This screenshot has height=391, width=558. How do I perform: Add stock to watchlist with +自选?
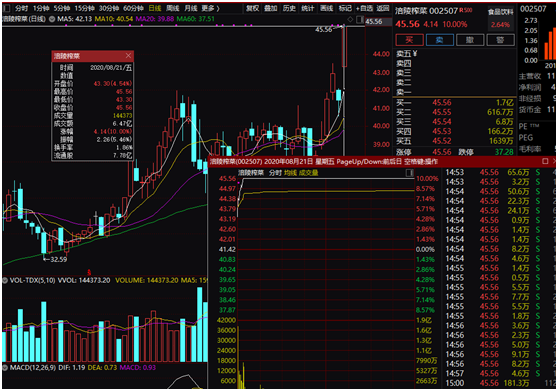365,8
